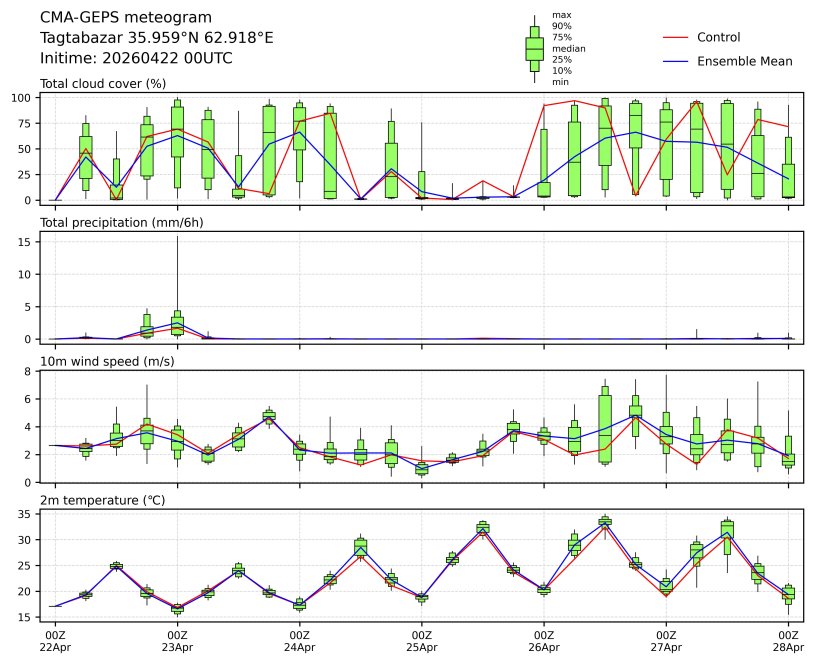This screenshot has width=815, height=664.
Task: Select the Control legend label
Action: point(718,37)
